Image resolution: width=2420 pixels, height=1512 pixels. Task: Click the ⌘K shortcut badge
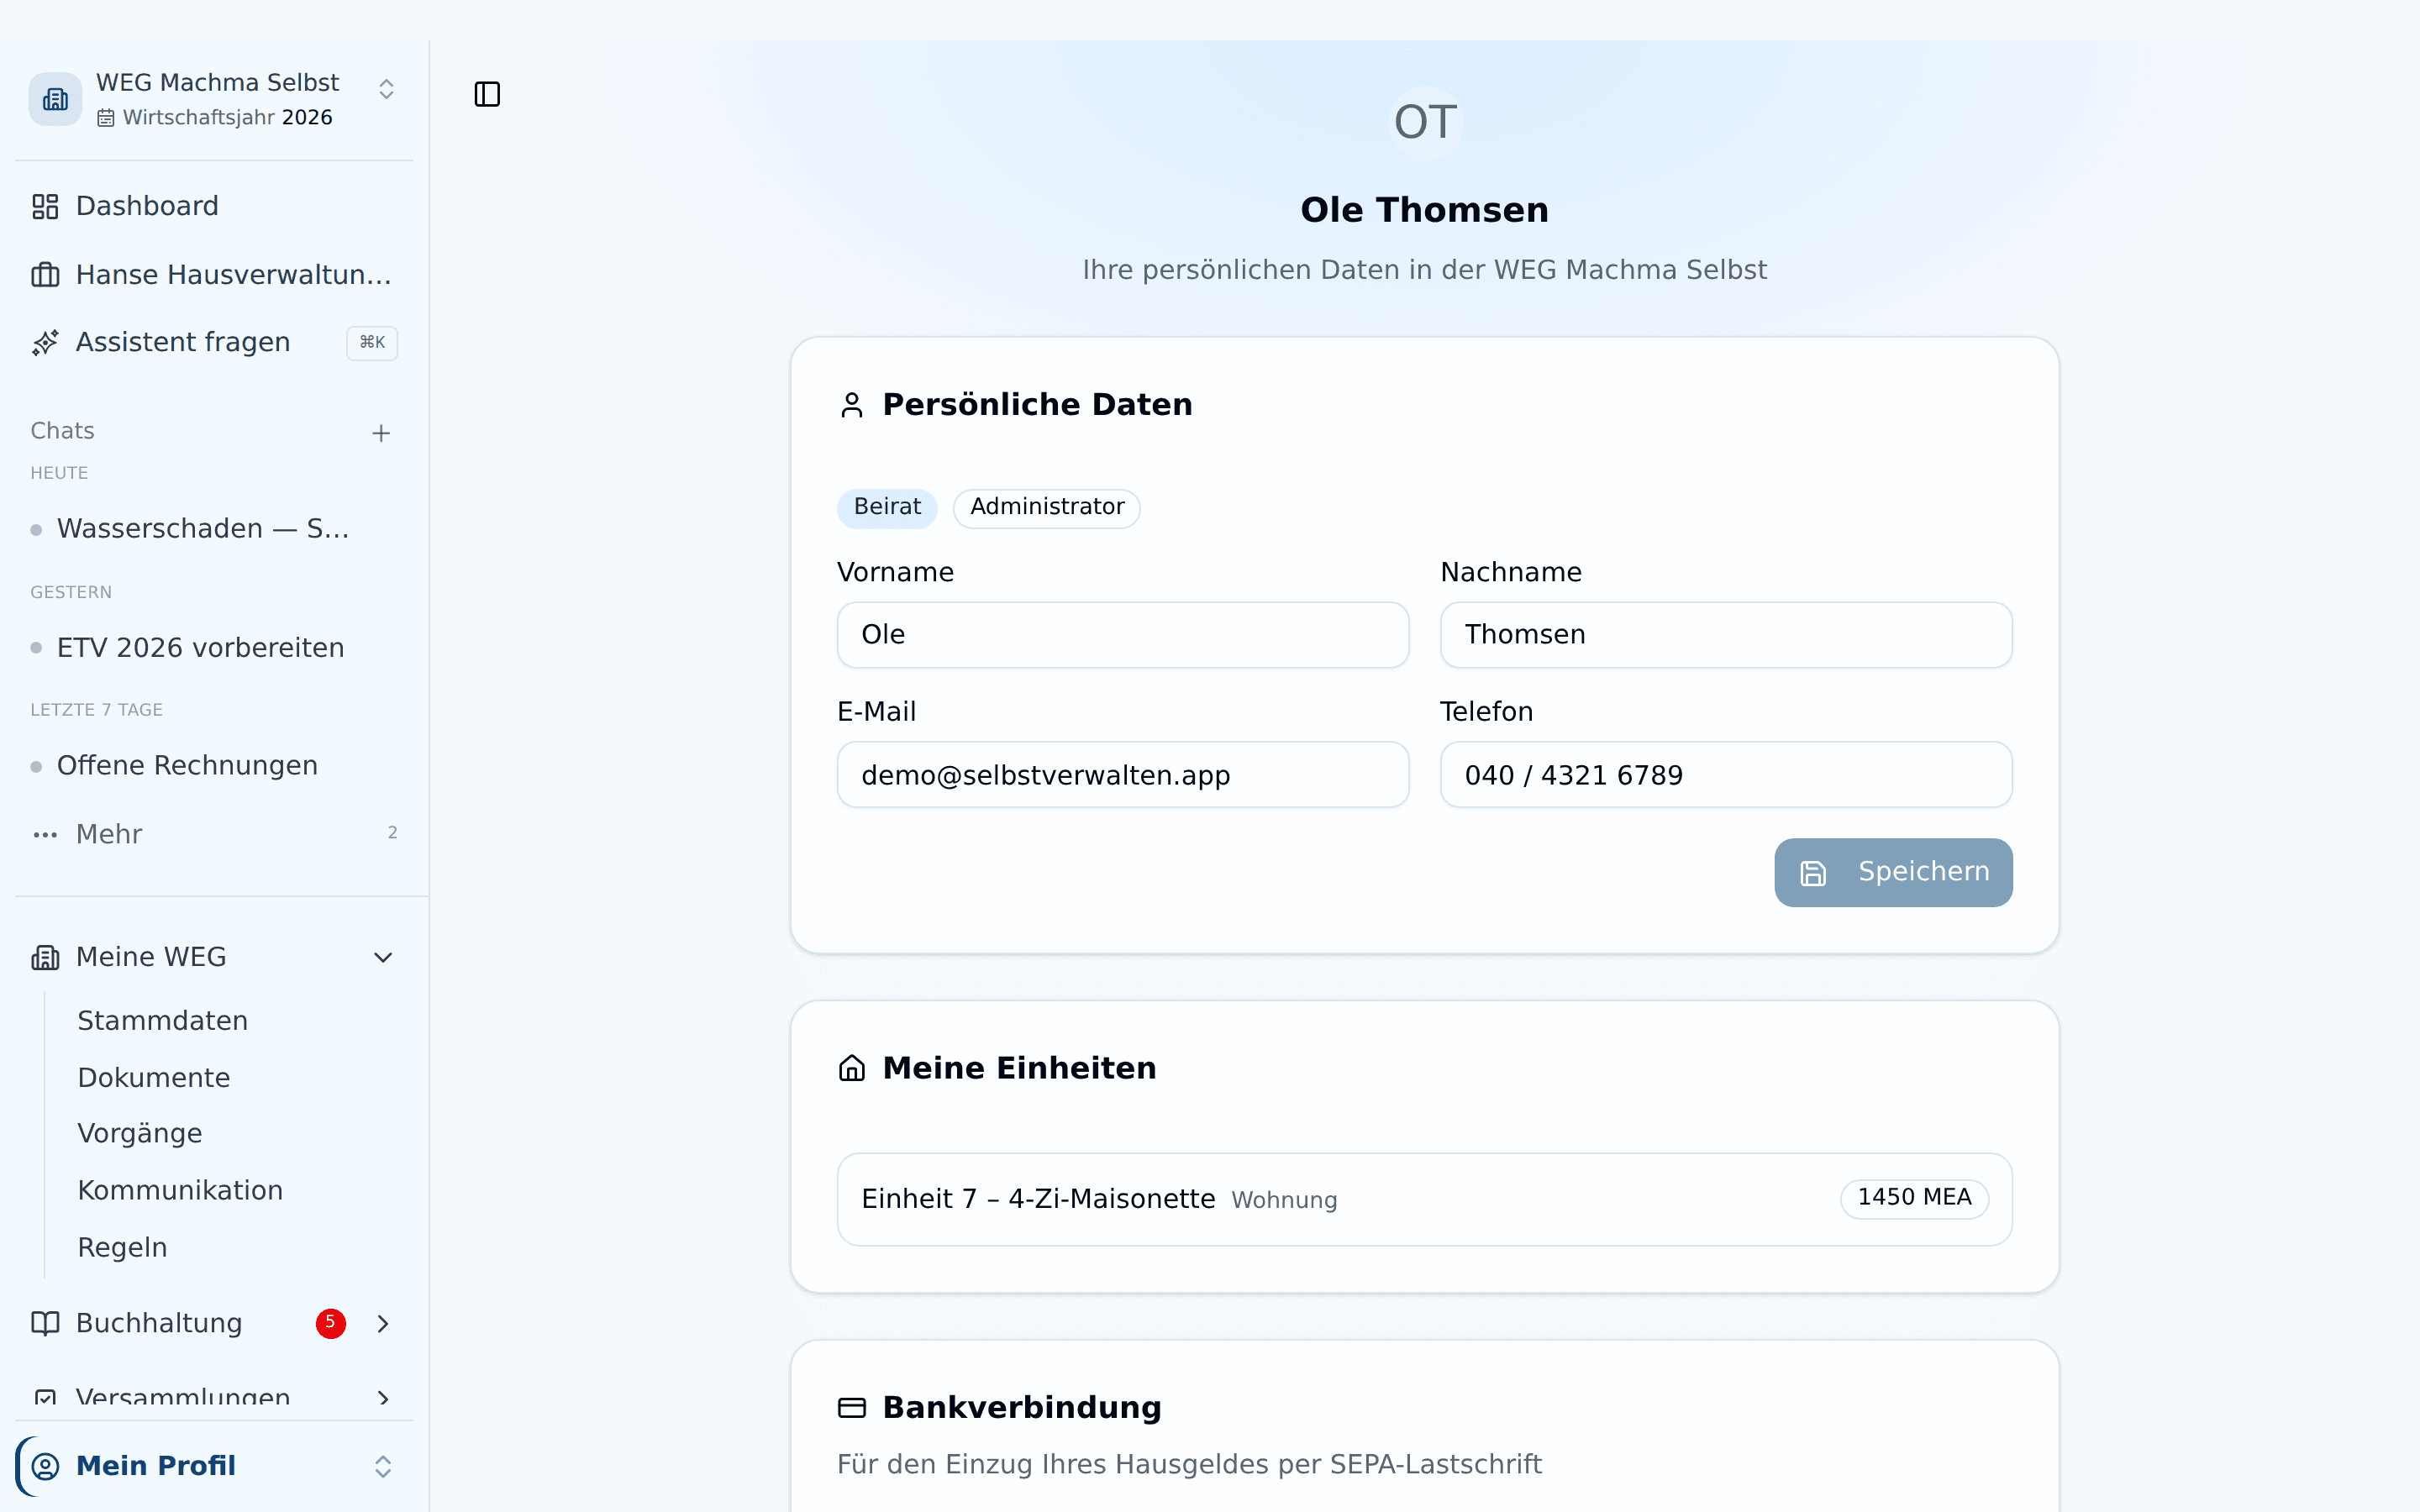click(372, 342)
